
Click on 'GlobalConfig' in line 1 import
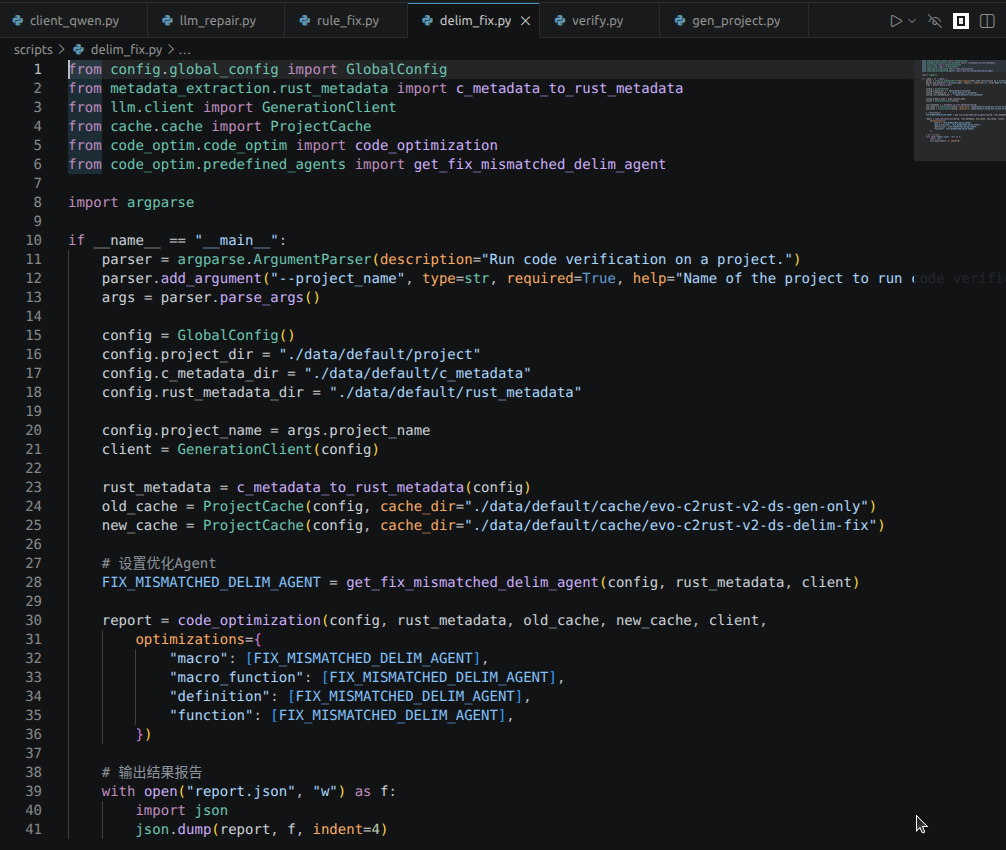(396, 69)
